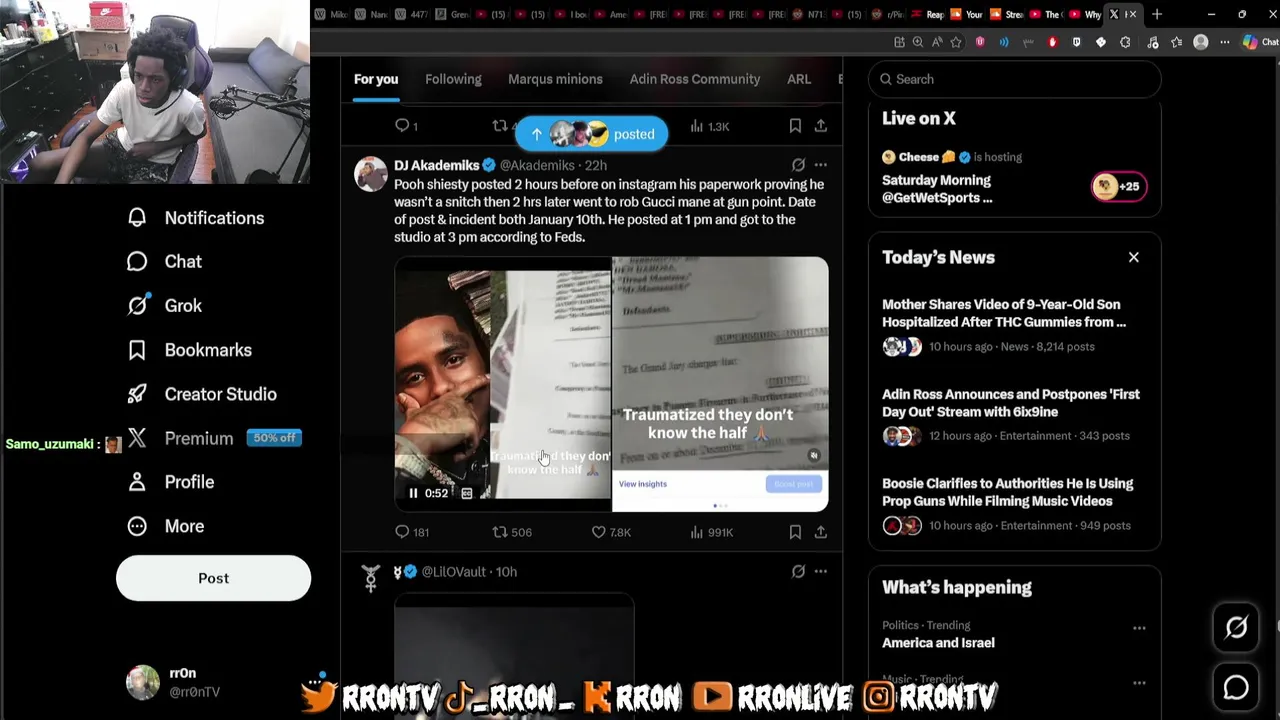Reply to the top post with 1 comment

click(x=406, y=126)
